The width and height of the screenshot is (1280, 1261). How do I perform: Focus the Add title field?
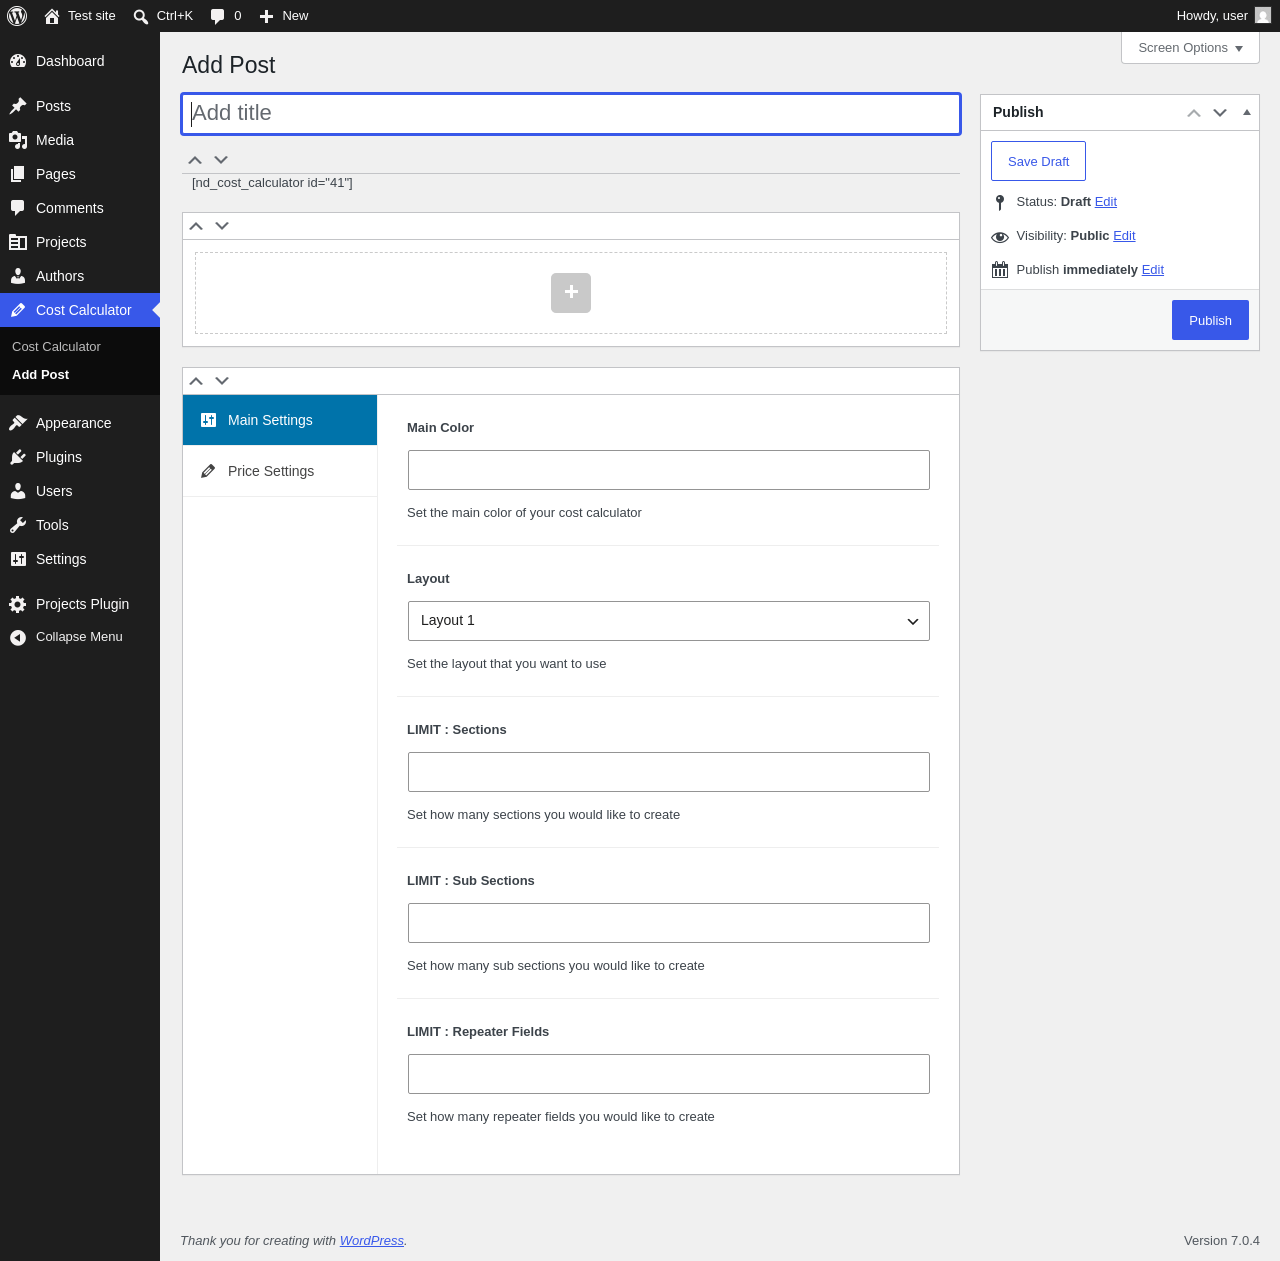click(571, 114)
